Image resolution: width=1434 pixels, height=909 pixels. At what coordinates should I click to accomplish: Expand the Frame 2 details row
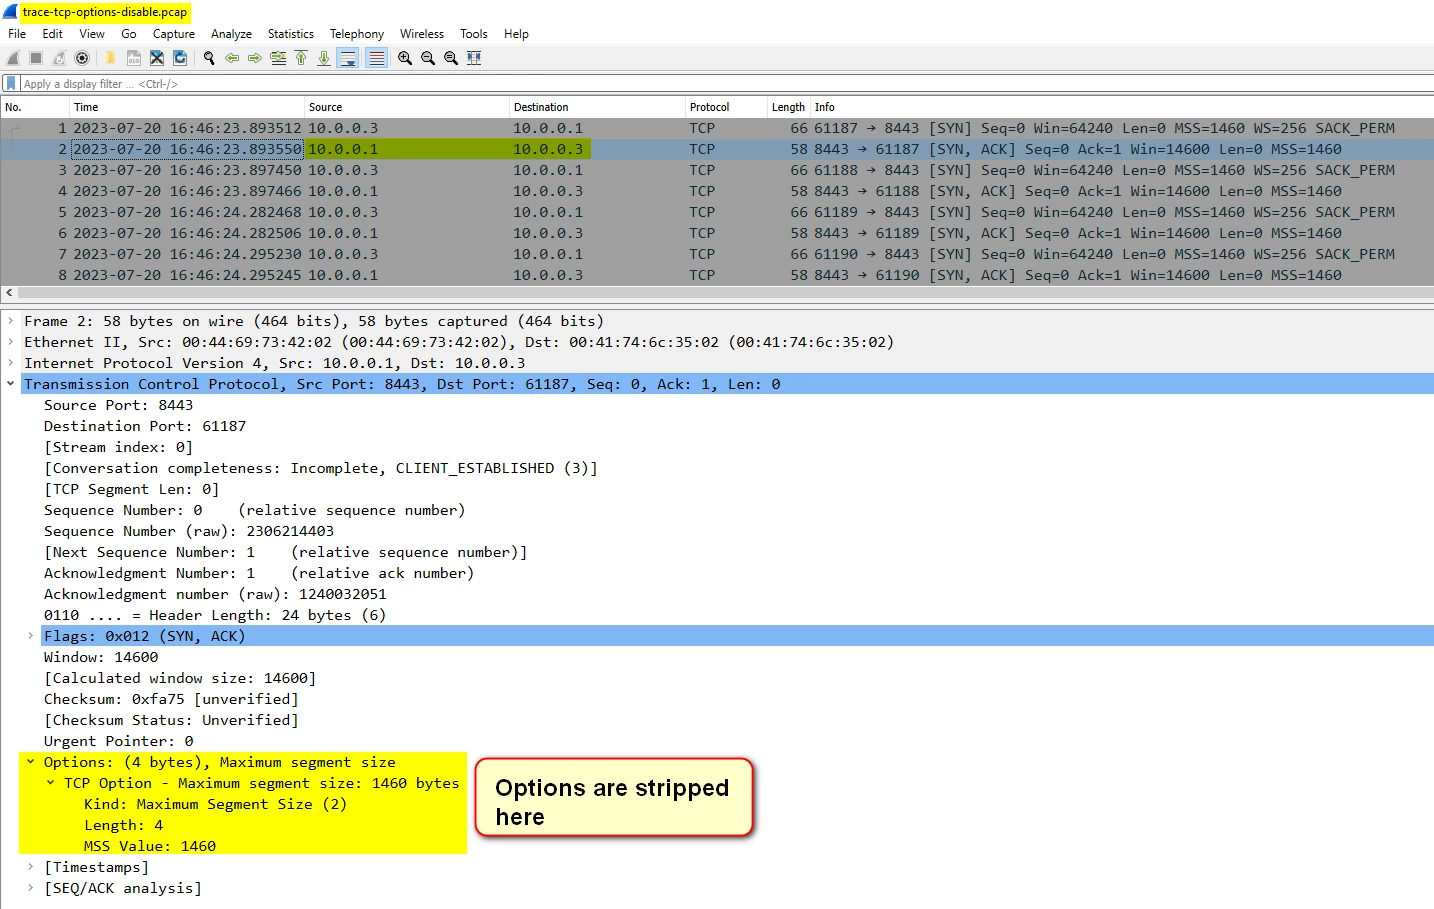(x=11, y=321)
